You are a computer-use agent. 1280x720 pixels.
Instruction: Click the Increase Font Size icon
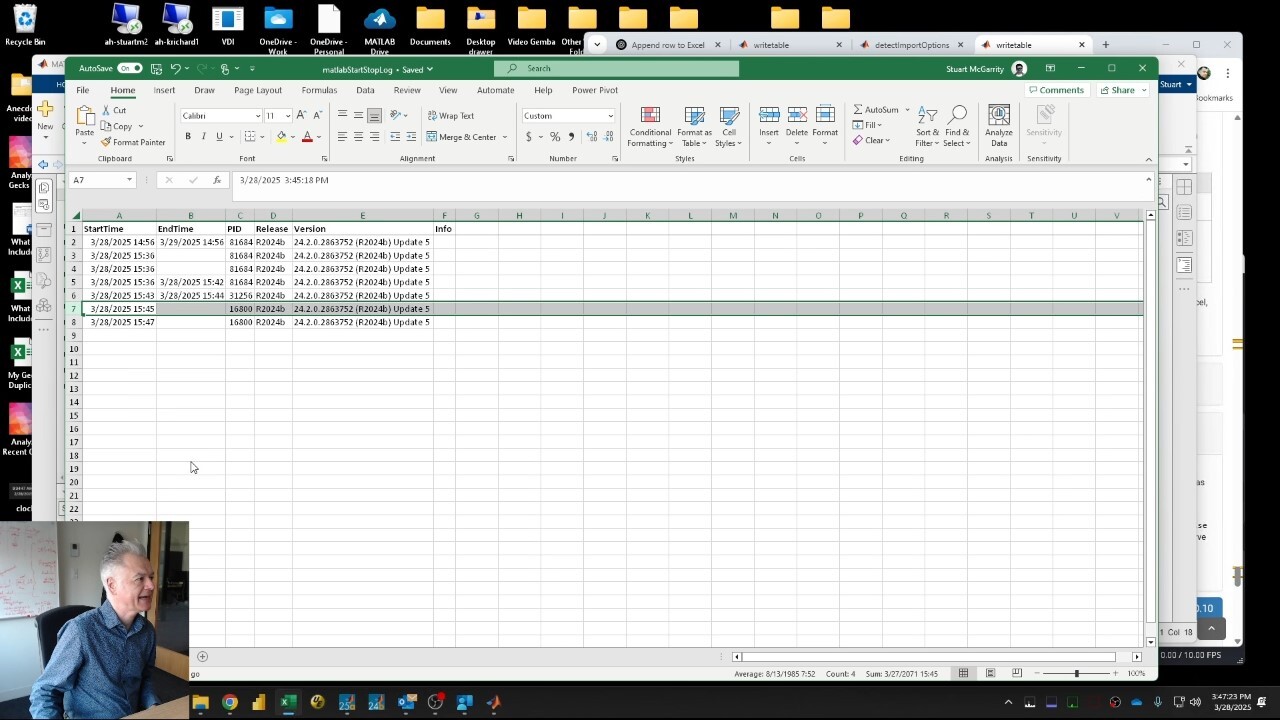301,116
